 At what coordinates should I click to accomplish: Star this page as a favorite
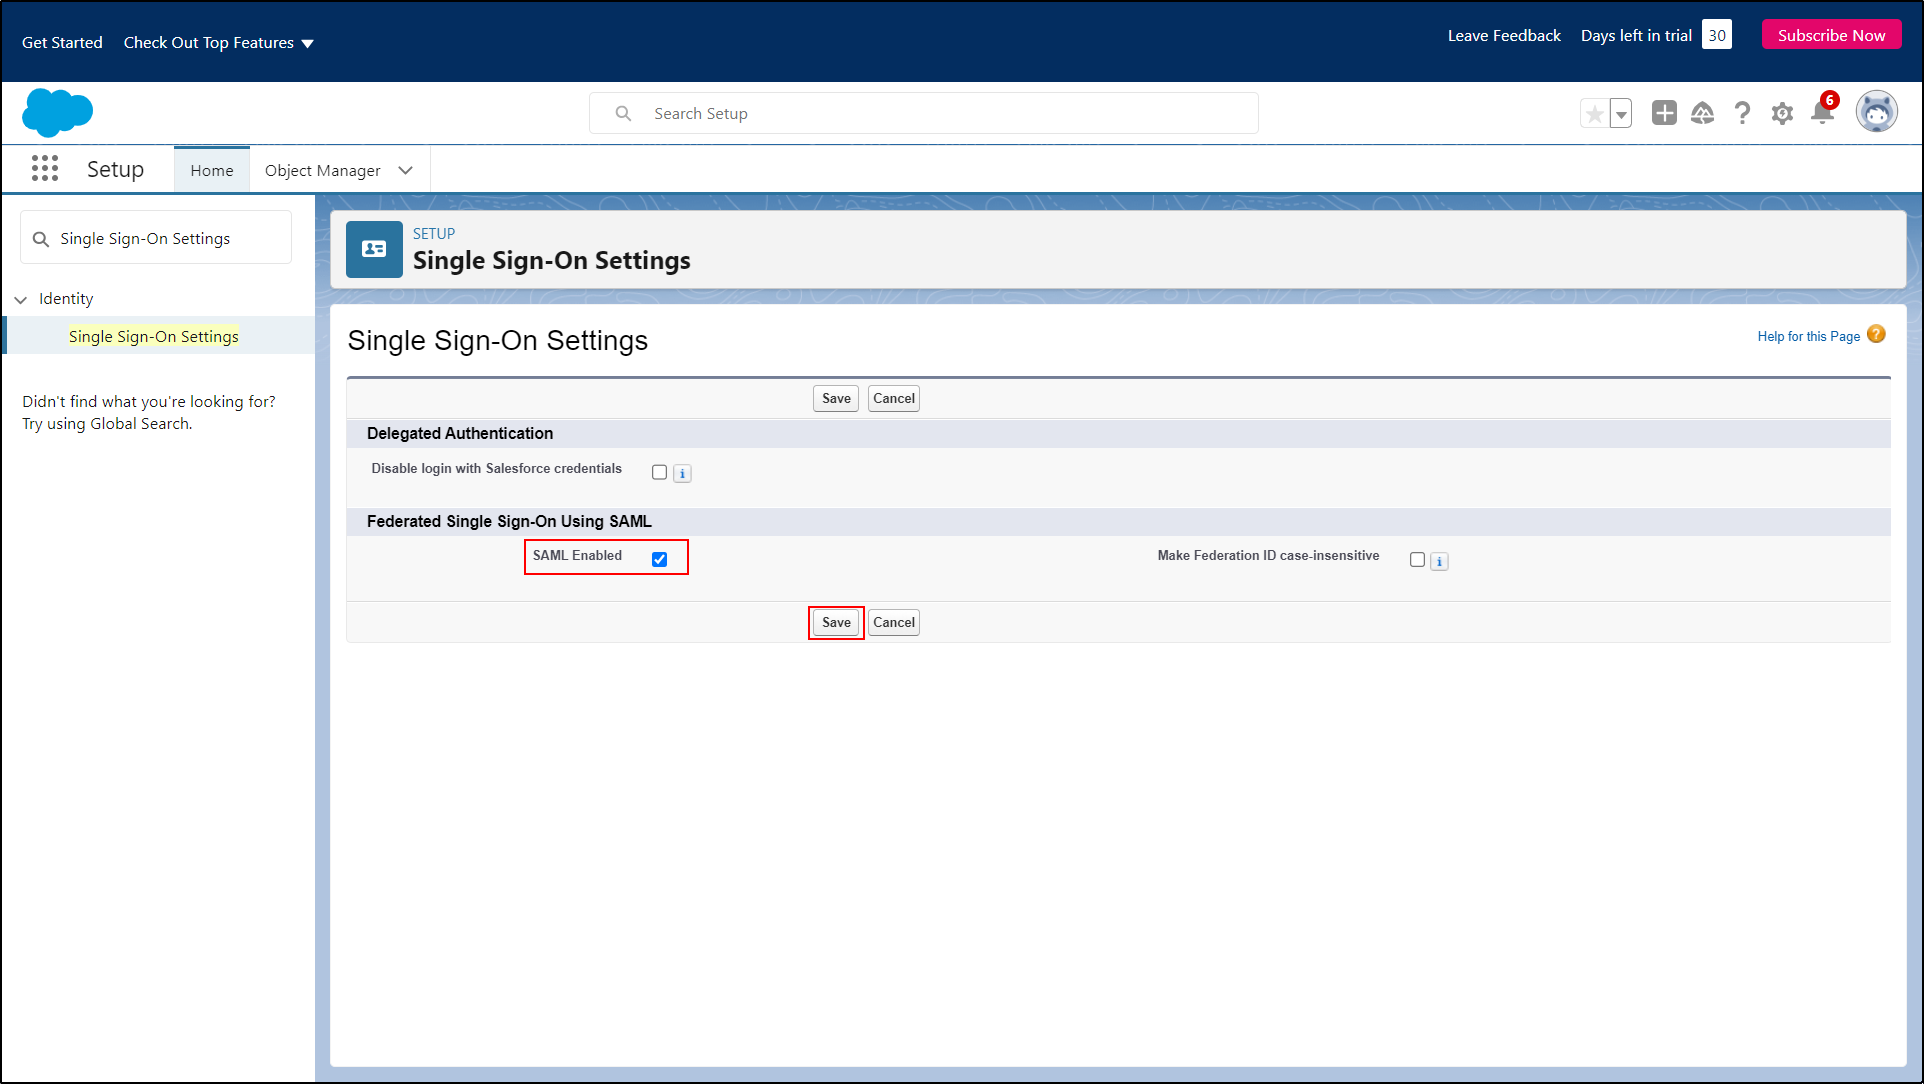[1594, 113]
